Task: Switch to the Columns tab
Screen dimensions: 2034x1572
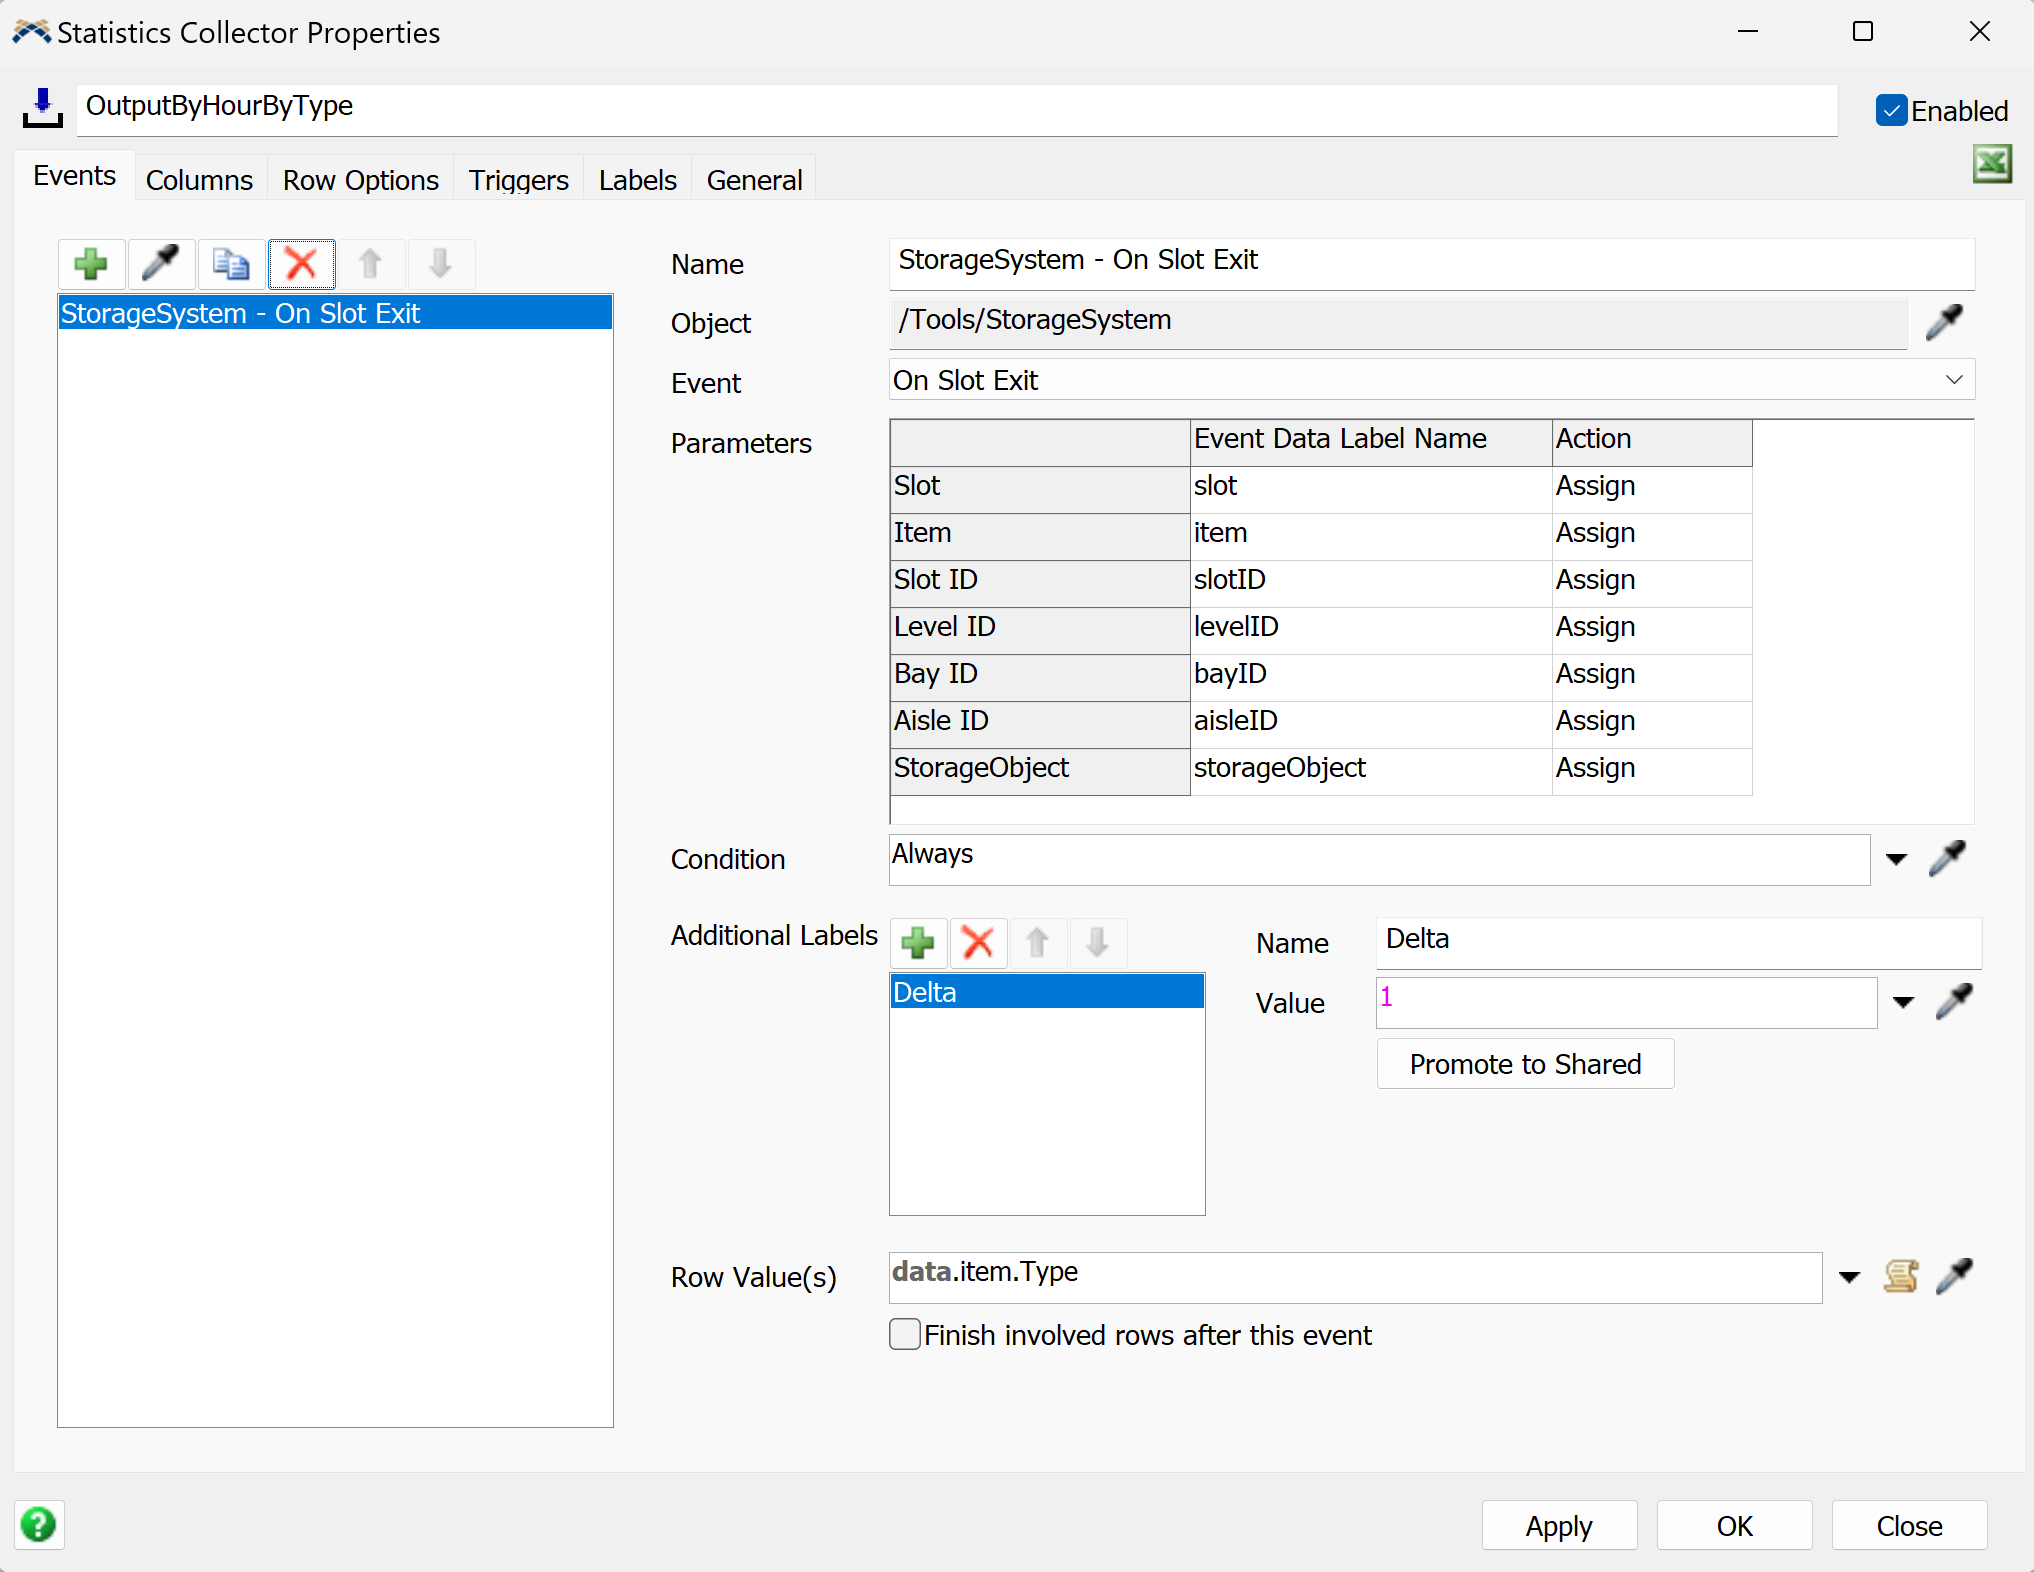Action: click(x=199, y=180)
